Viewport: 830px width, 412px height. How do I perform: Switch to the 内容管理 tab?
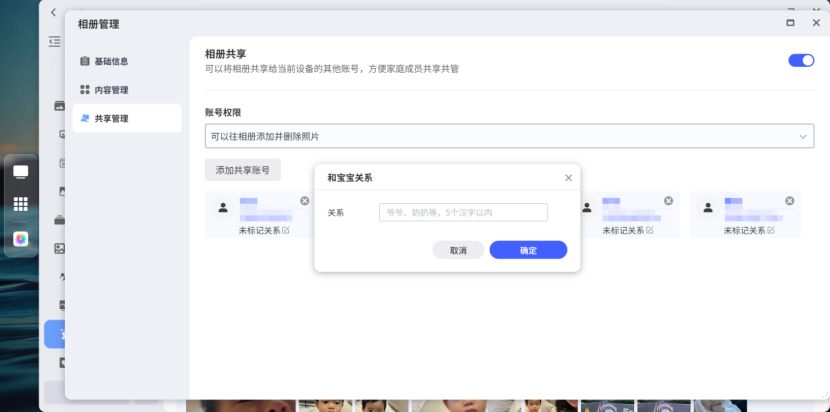pyautogui.click(x=127, y=90)
